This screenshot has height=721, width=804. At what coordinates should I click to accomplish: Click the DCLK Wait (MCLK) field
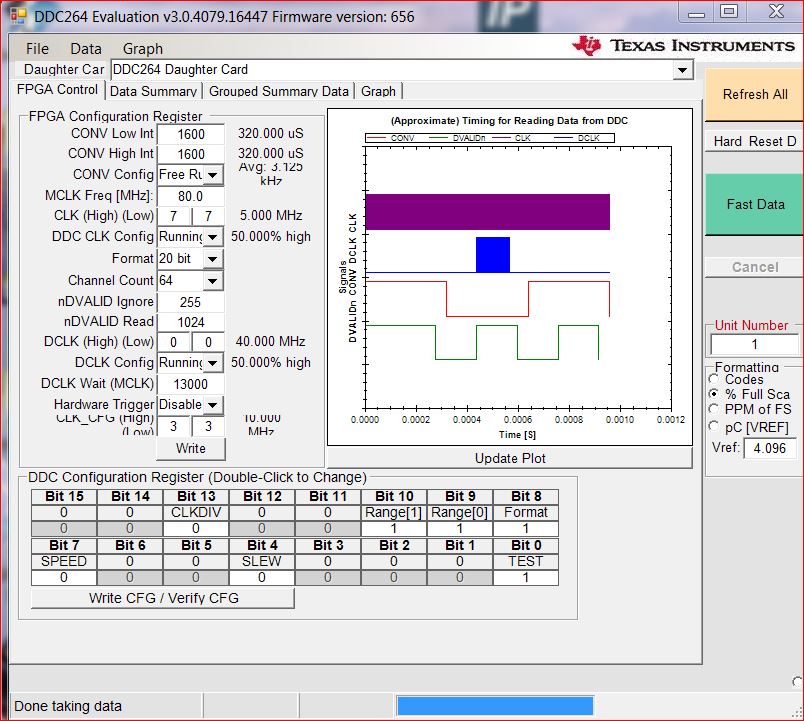click(x=191, y=384)
